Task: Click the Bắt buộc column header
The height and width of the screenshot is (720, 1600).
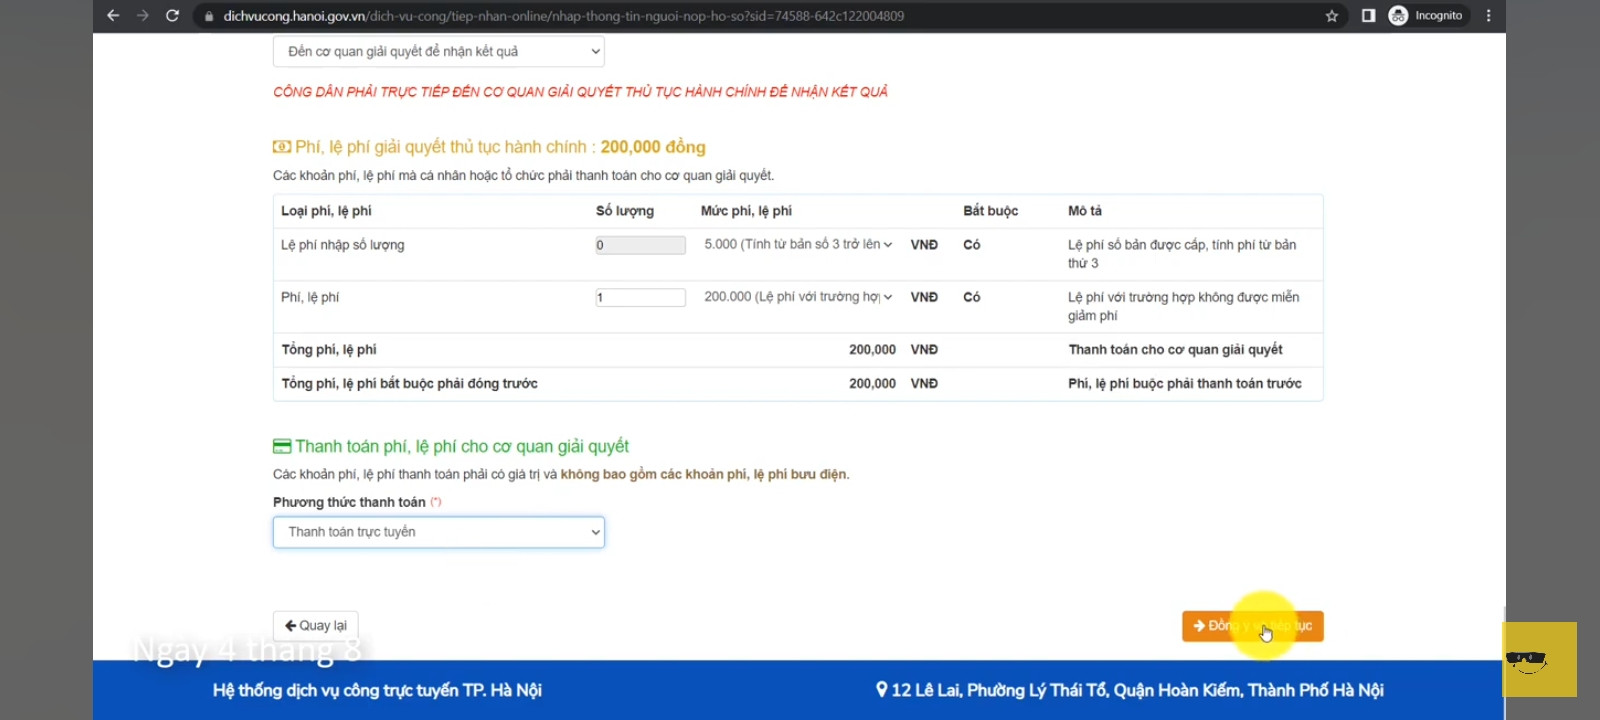Action: (991, 211)
